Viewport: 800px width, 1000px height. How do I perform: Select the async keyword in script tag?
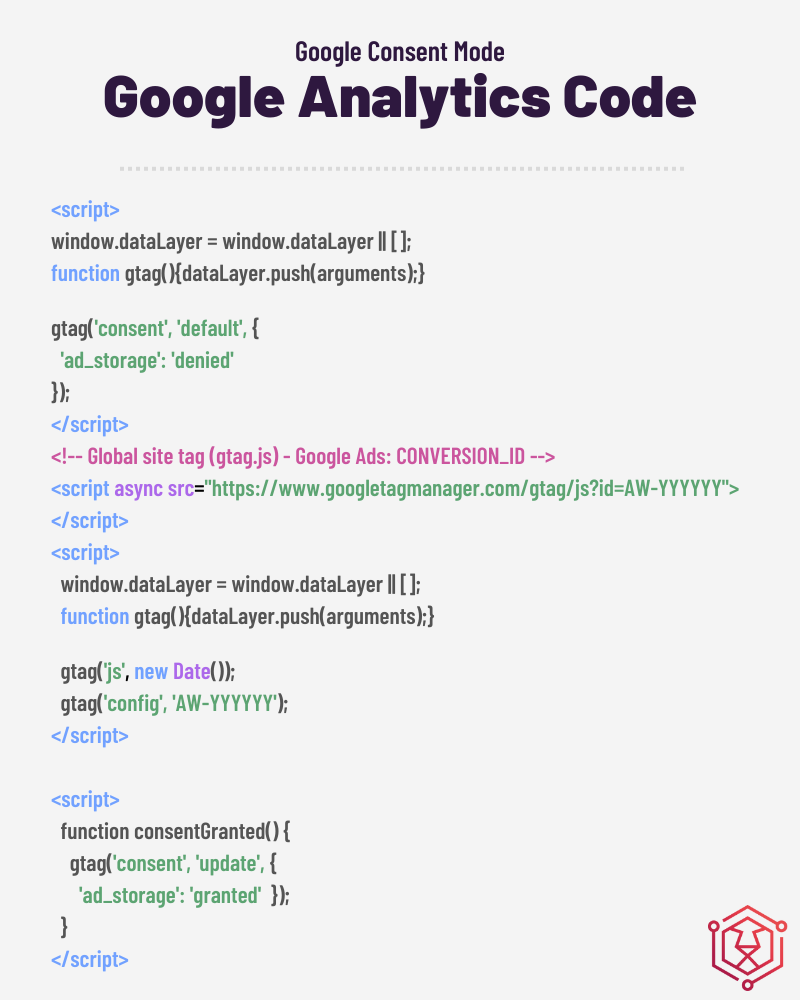pyautogui.click(x=135, y=489)
